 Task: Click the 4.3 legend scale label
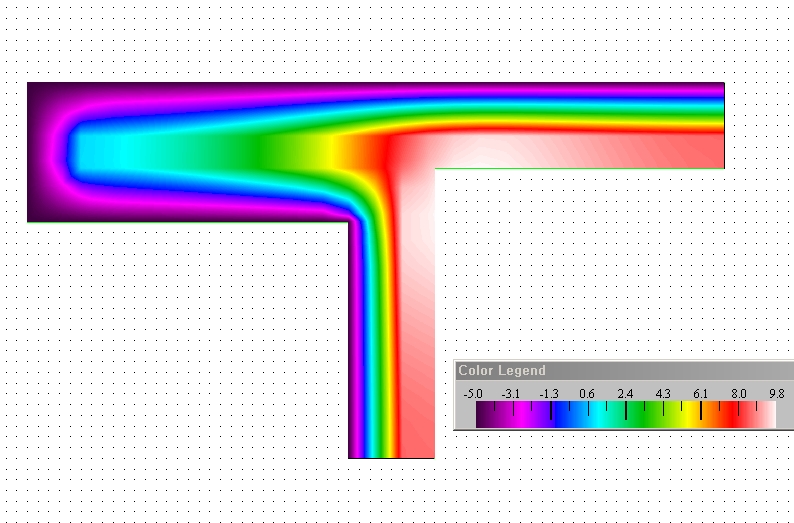663,394
